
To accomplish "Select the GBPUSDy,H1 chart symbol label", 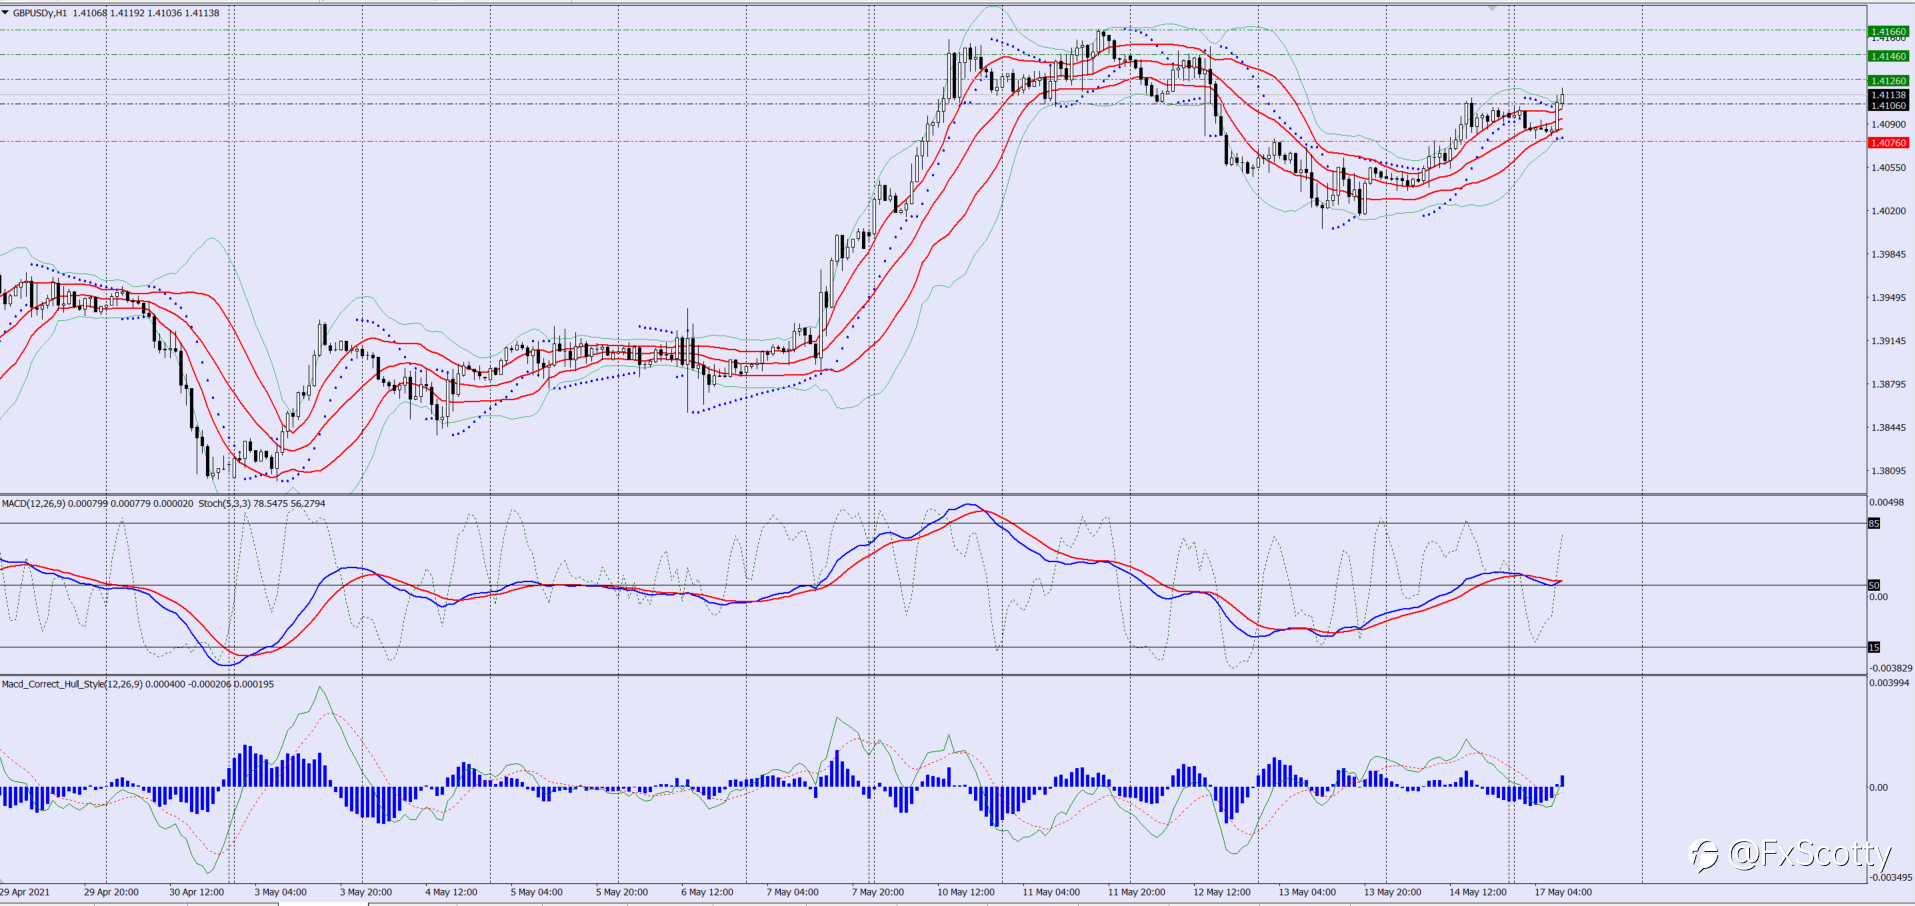I will [40, 13].
